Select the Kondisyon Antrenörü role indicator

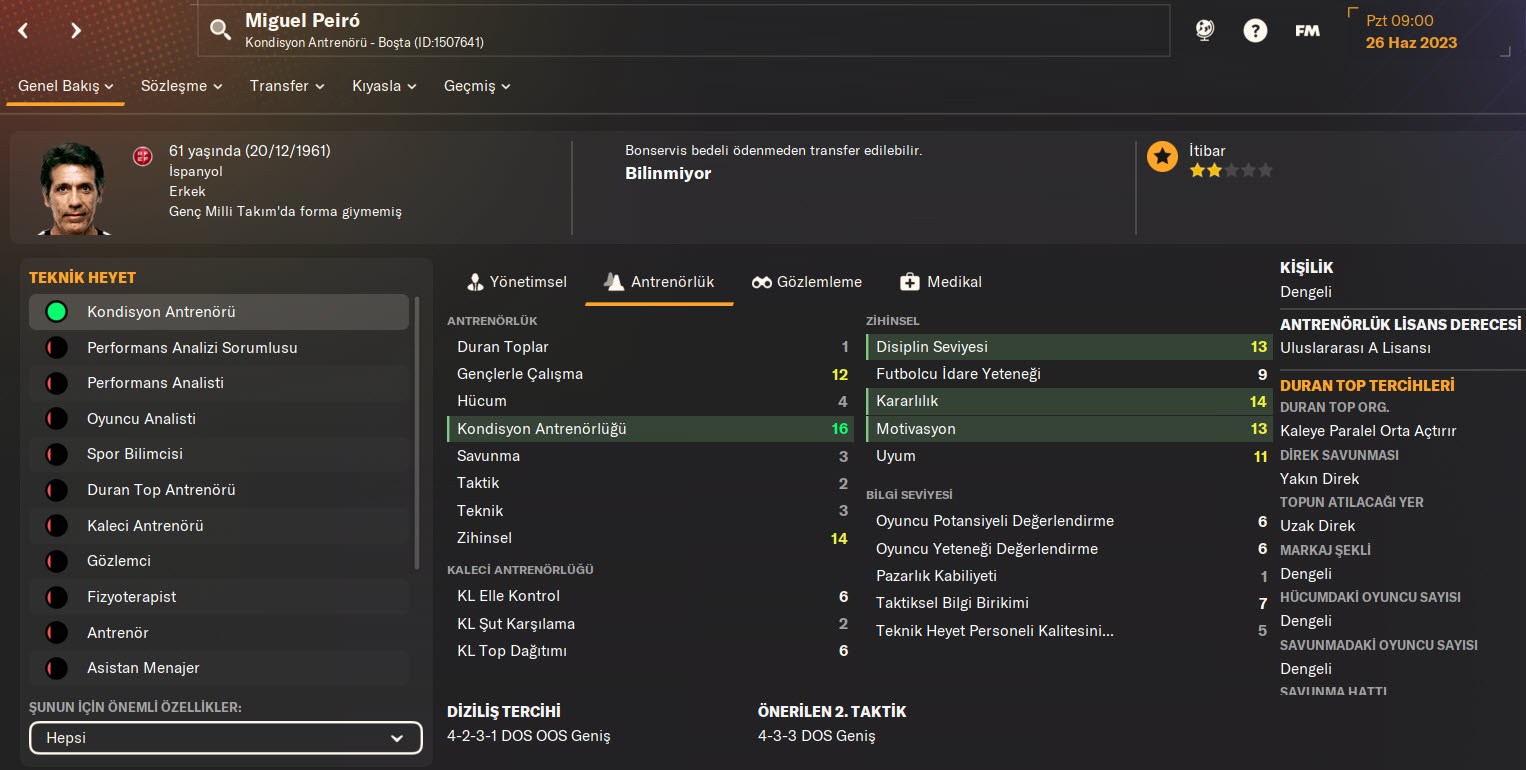[57, 312]
